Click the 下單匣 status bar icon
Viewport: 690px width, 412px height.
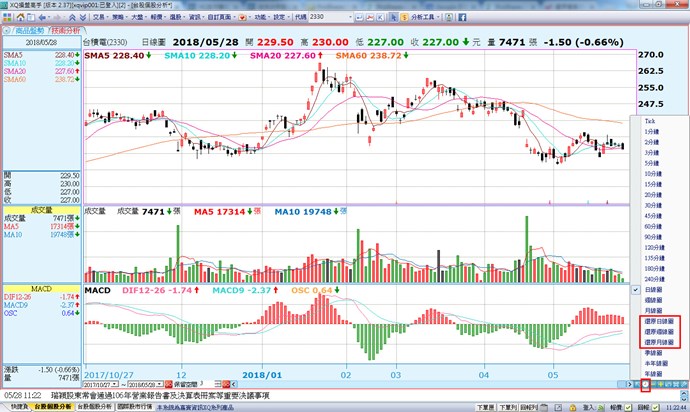(485, 407)
